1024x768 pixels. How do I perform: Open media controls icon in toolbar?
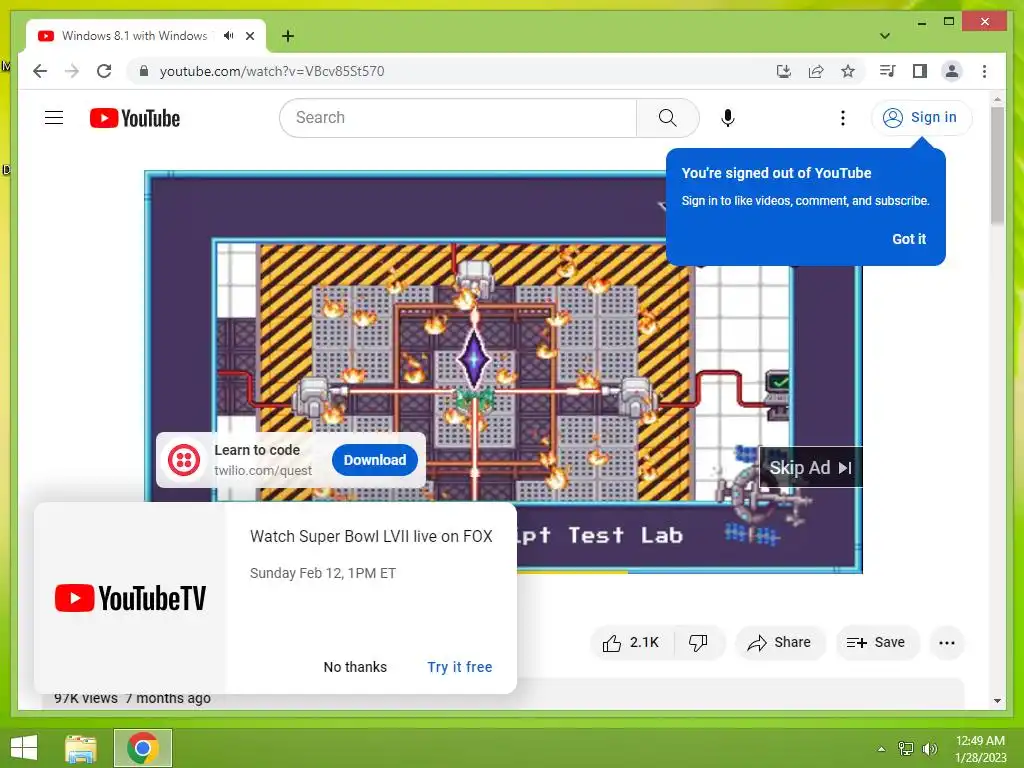pos(888,71)
